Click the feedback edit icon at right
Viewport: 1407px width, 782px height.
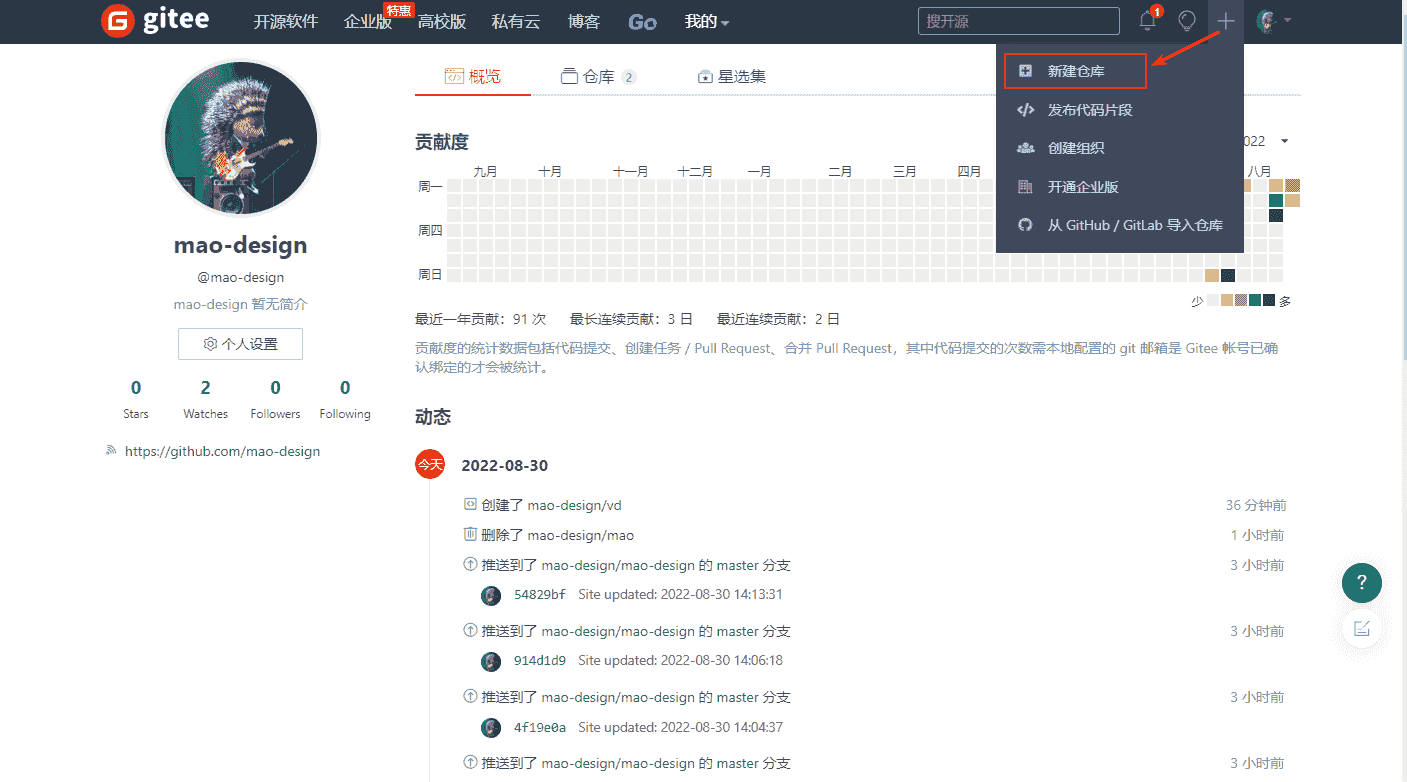click(x=1361, y=628)
